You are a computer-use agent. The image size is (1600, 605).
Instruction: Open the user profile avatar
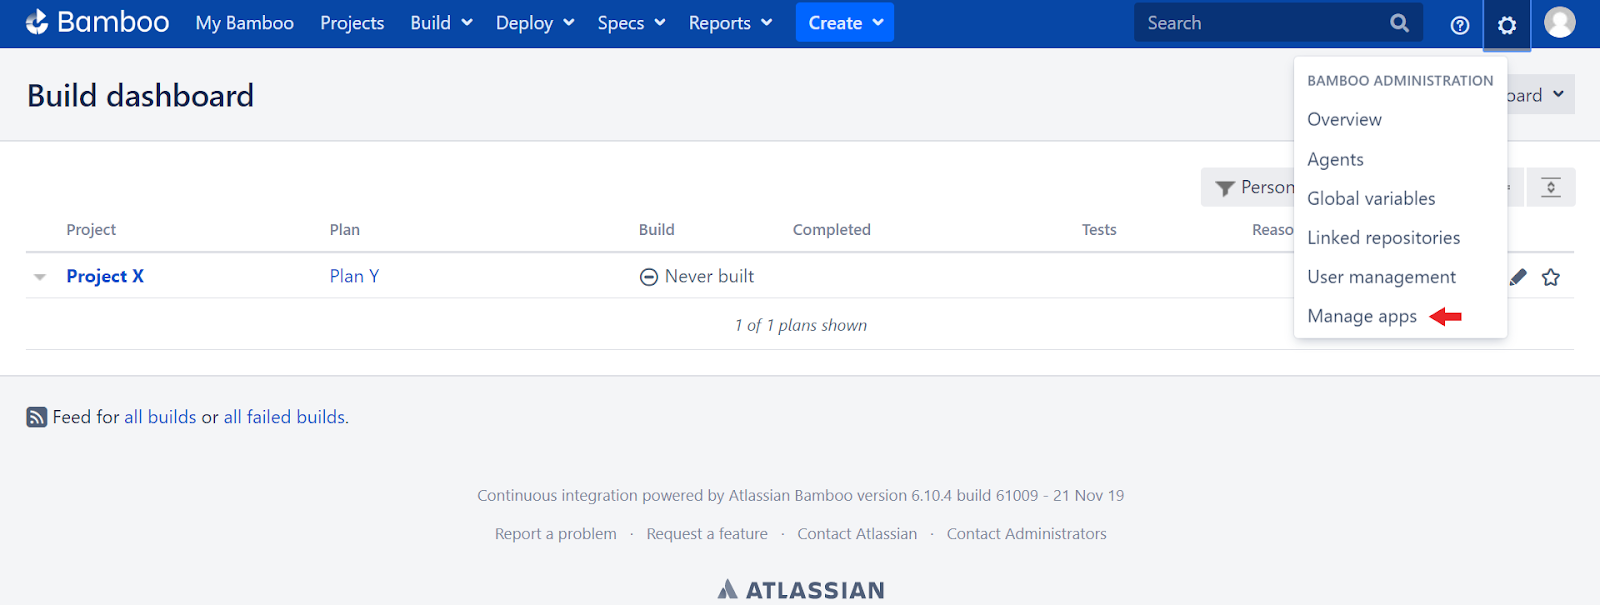point(1560,22)
